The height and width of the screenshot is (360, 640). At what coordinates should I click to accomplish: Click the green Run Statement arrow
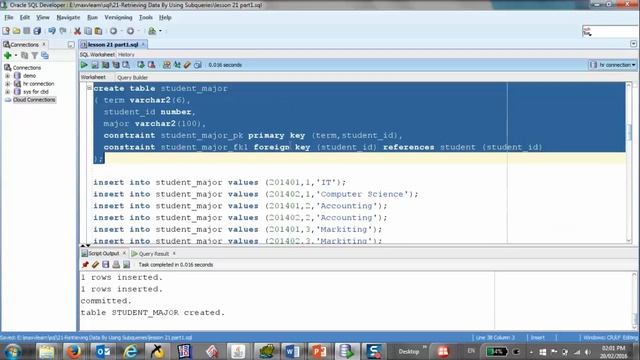pyautogui.click(x=84, y=65)
